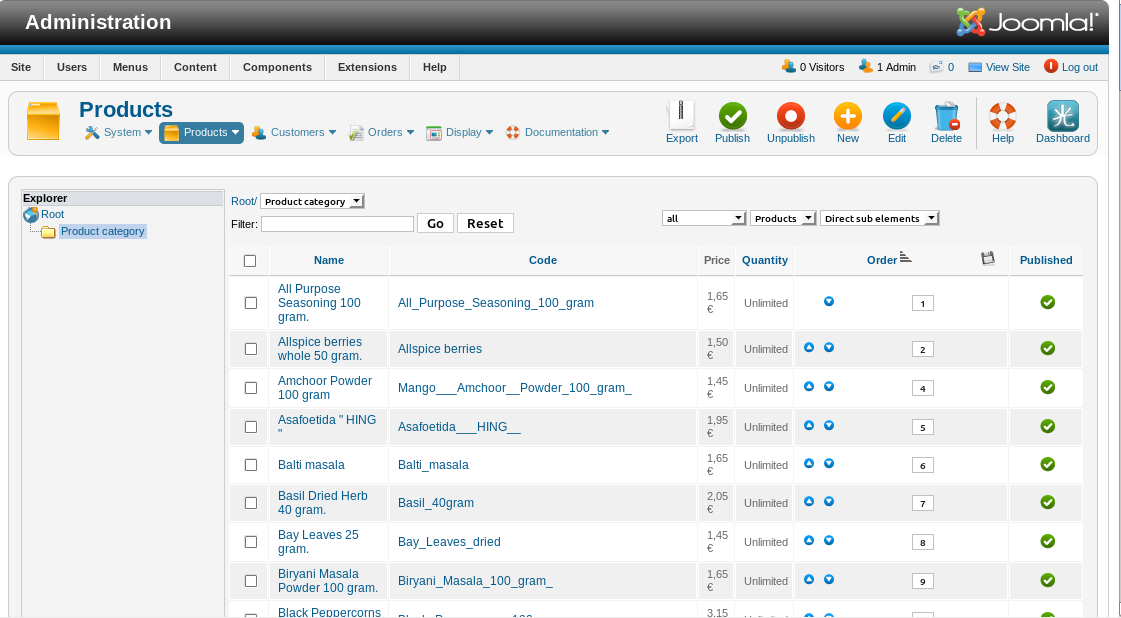This screenshot has width=1121, height=618.
Task: Click the save order disk icon
Action: point(988,259)
